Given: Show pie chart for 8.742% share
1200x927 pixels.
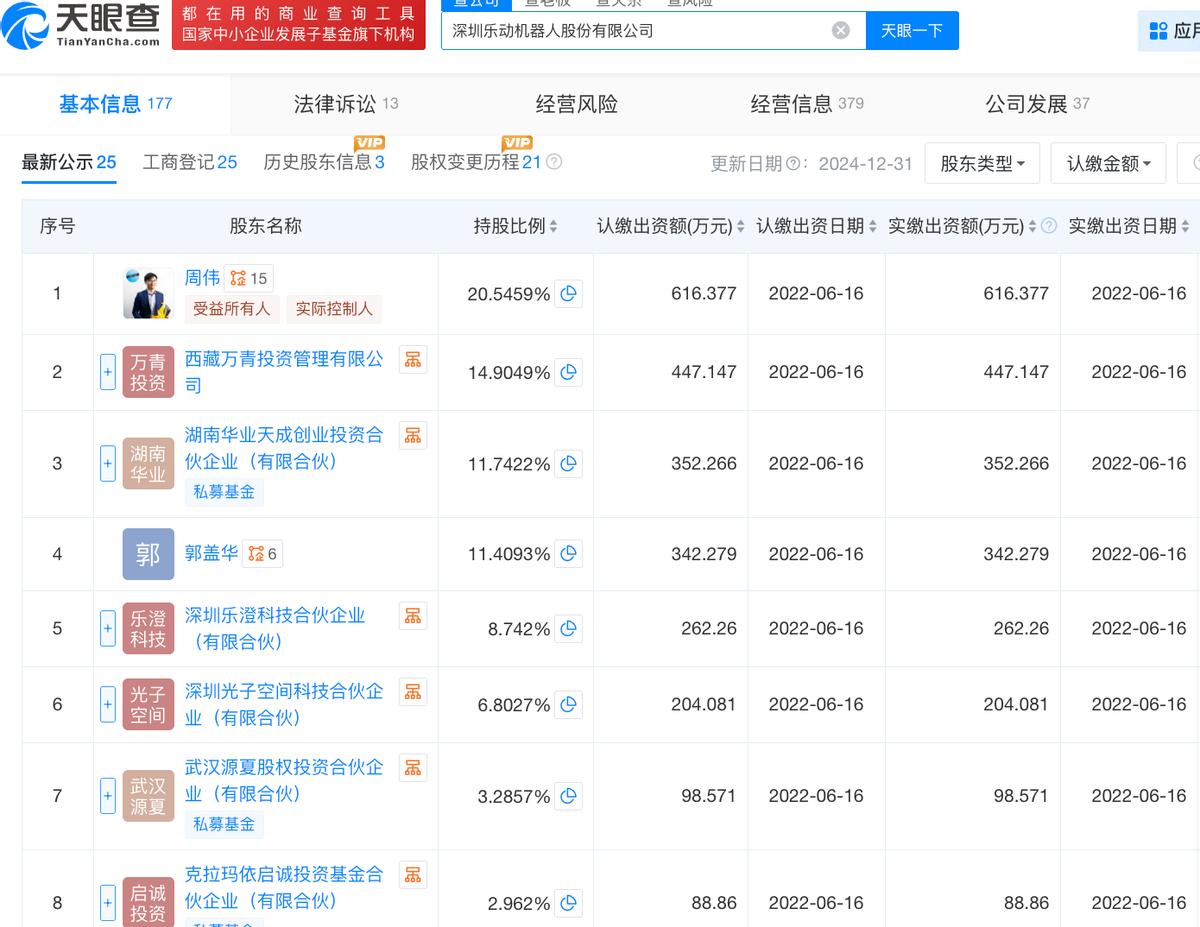Looking at the screenshot, I should 569,629.
